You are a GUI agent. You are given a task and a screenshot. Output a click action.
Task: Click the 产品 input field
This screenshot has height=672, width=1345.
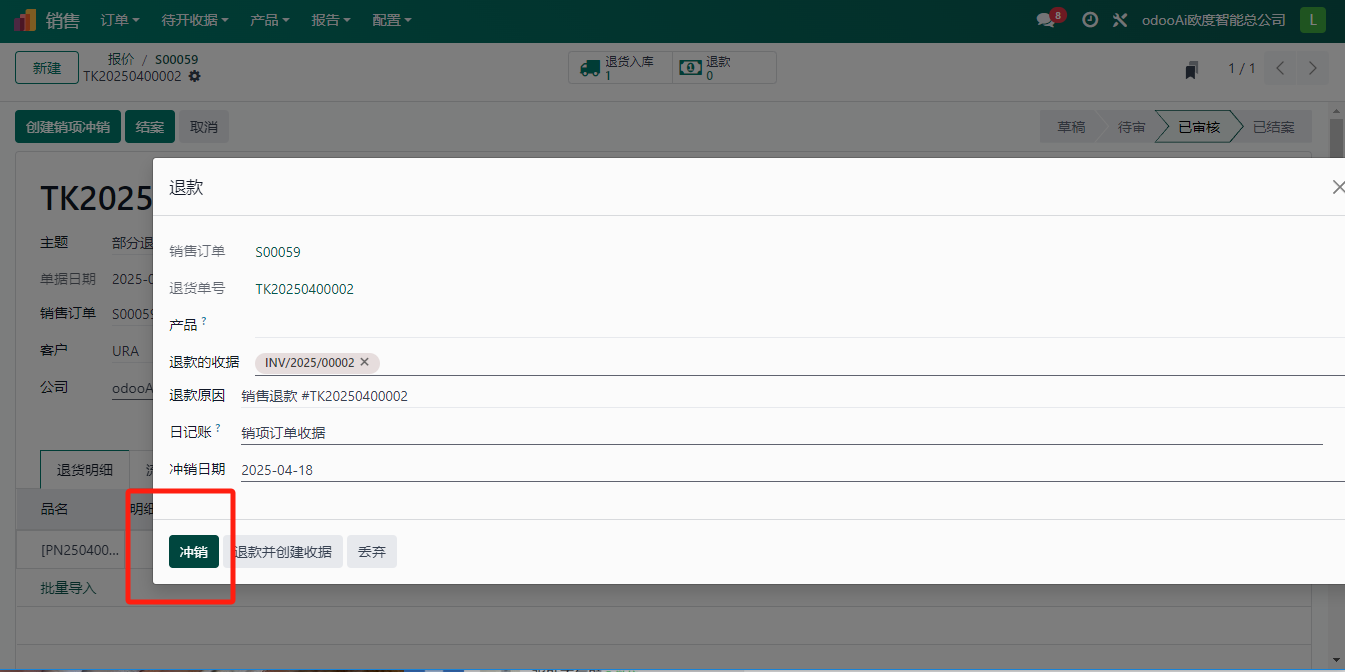click(800, 324)
